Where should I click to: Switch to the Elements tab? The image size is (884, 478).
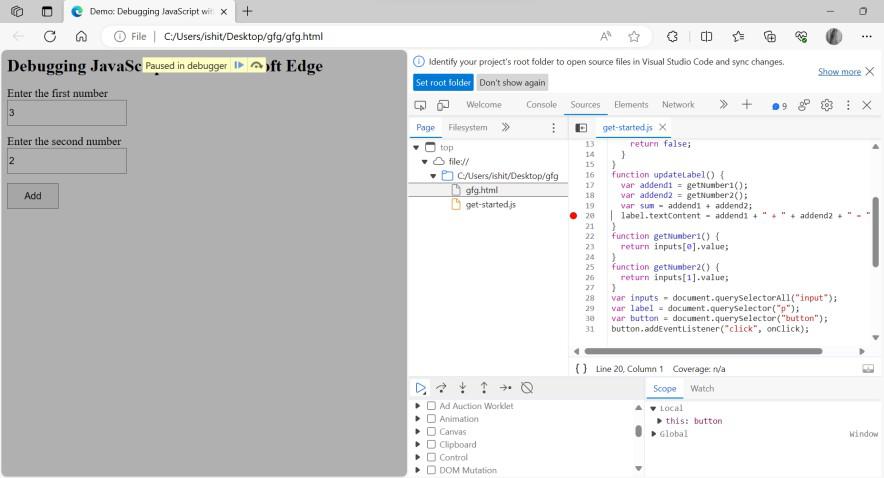[x=631, y=105]
